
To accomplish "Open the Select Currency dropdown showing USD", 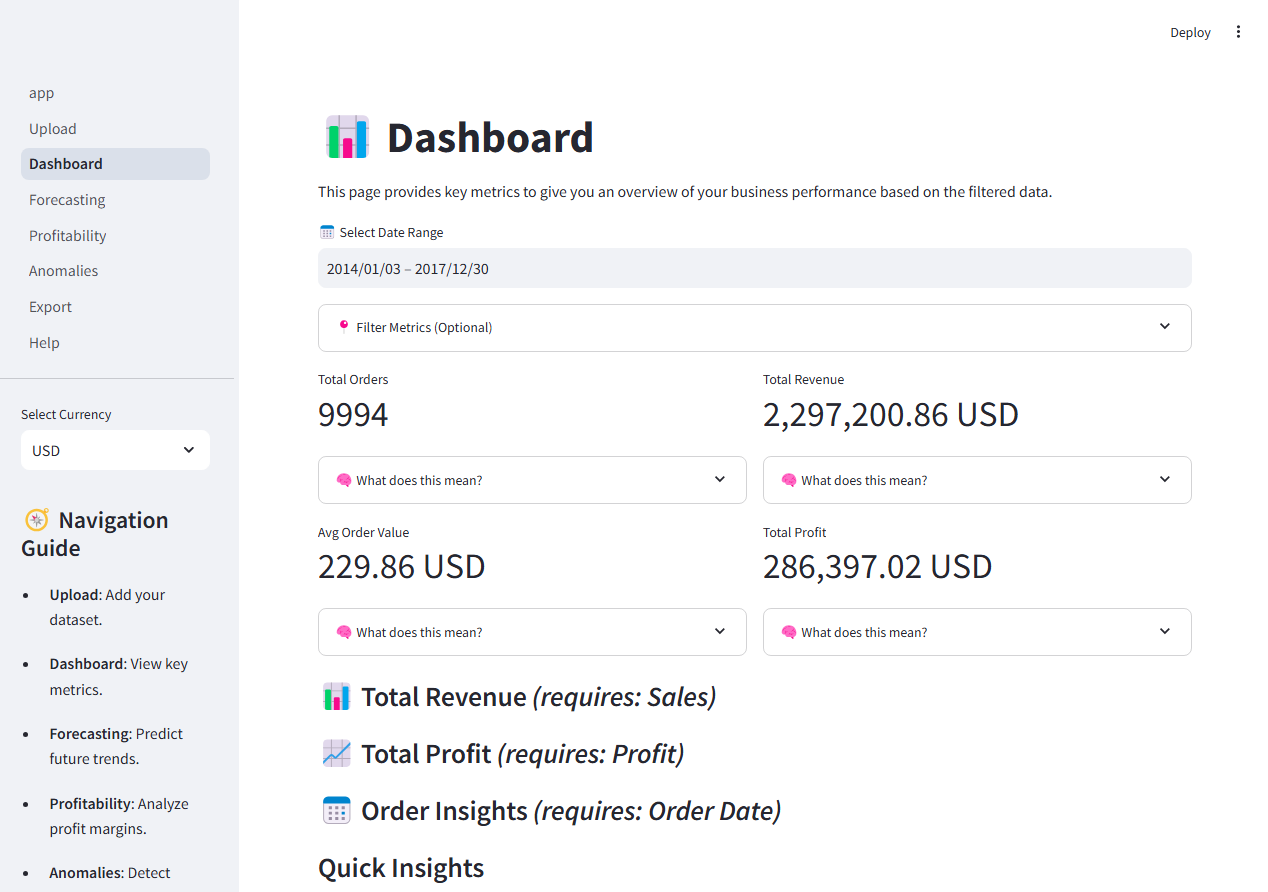I will 114,450.
